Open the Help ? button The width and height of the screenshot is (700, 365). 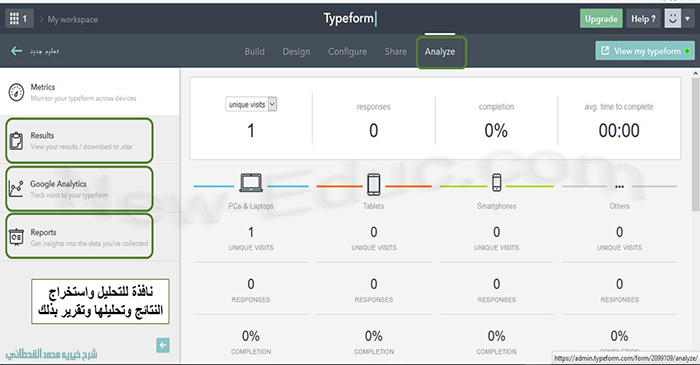[643, 19]
